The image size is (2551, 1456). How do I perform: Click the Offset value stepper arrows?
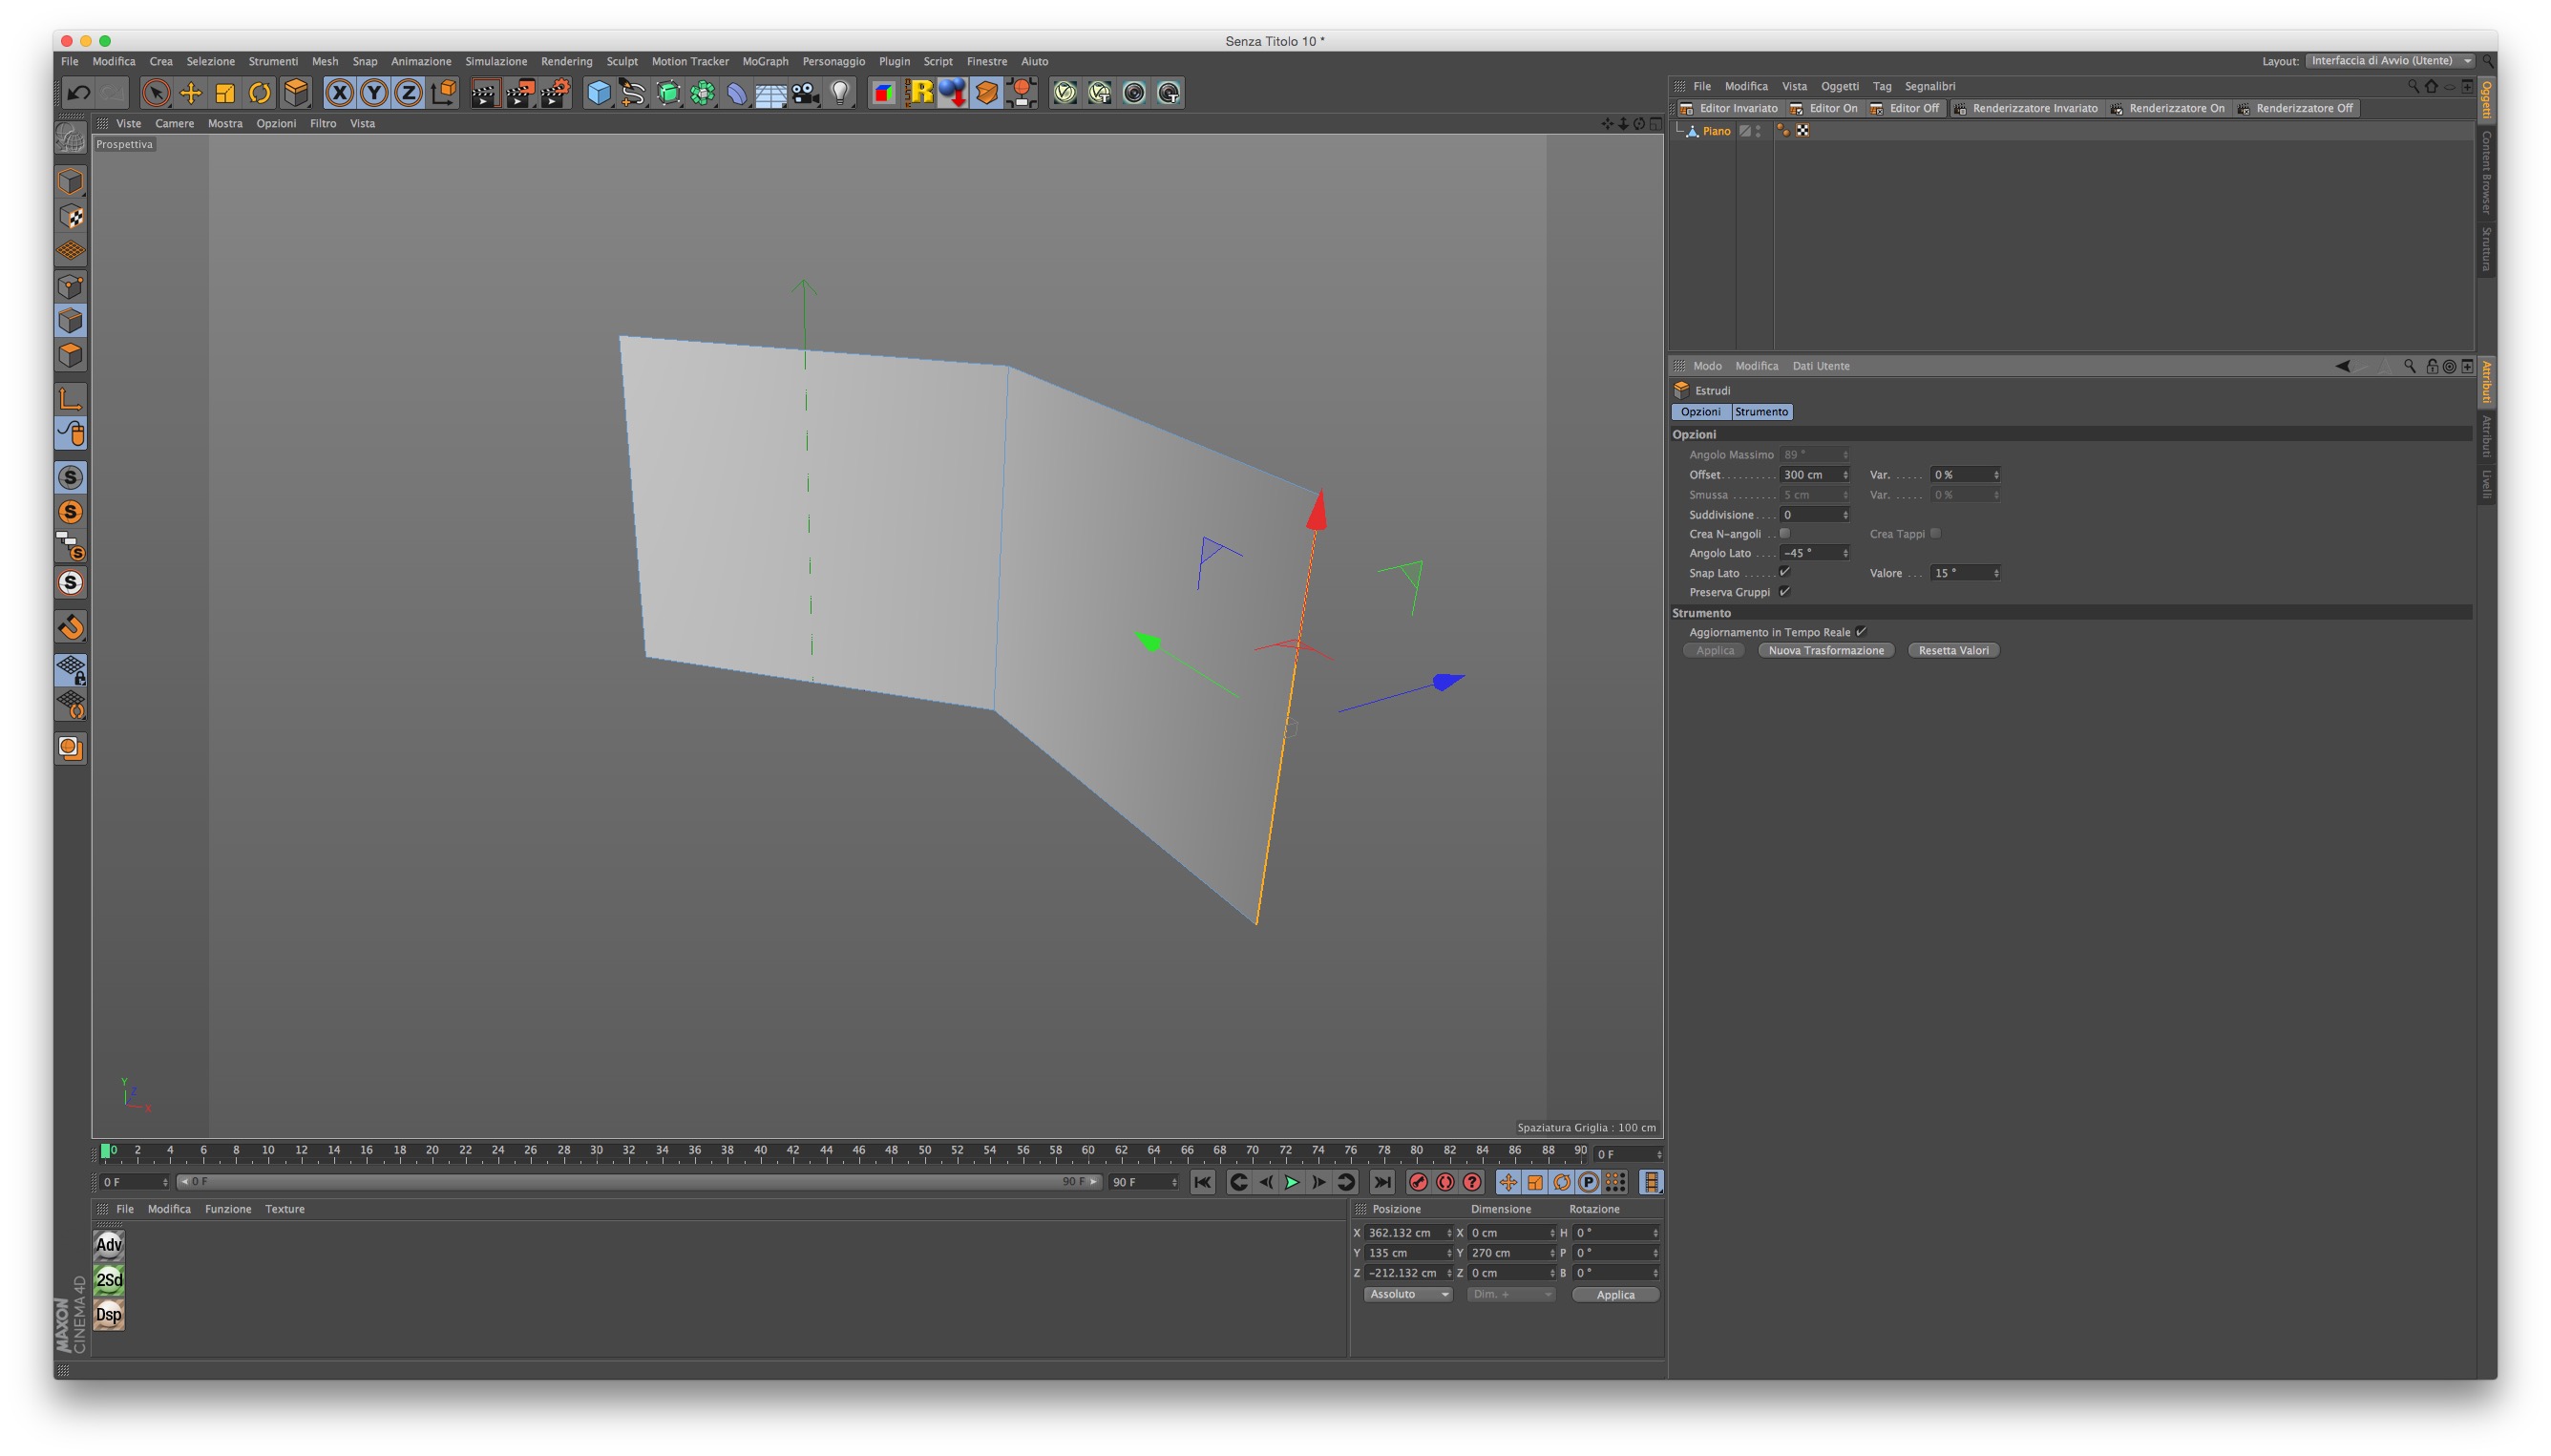click(1845, 475)
